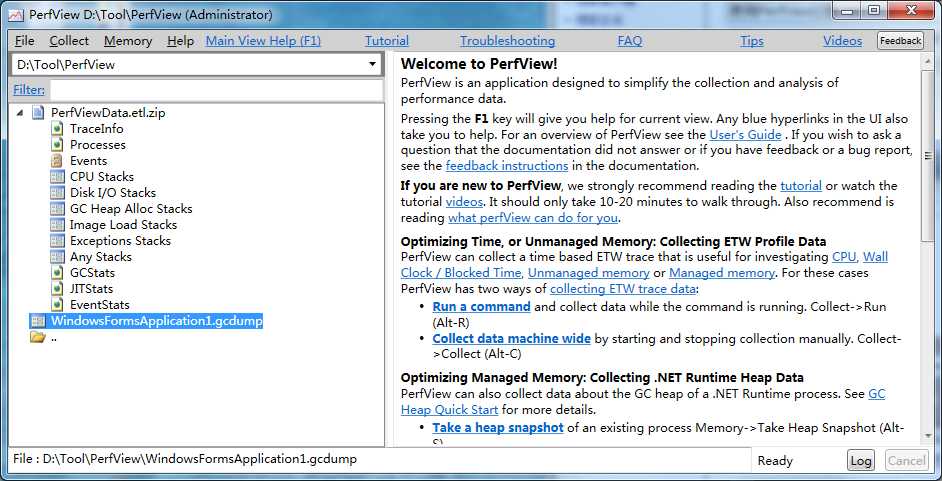Open the Troubleshooting link
This screenshot has height=481, width=942.
tap(508, 41)
